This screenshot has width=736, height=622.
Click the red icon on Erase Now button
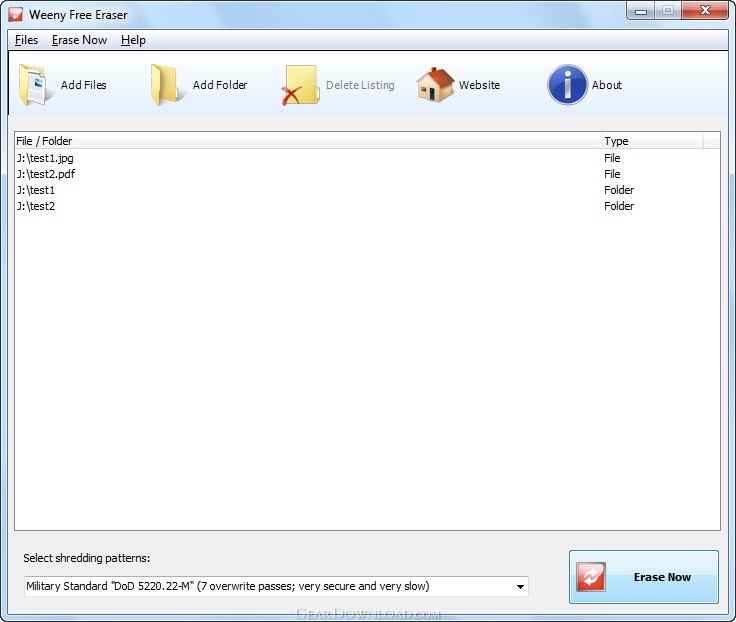point(591,577)
